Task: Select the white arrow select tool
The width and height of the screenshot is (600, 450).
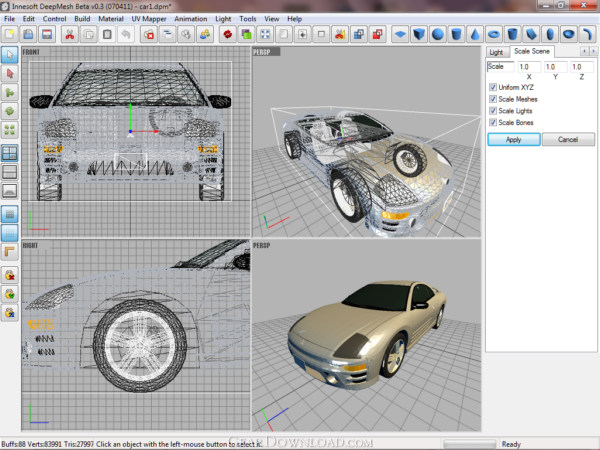Action: (x=10, y=55)
